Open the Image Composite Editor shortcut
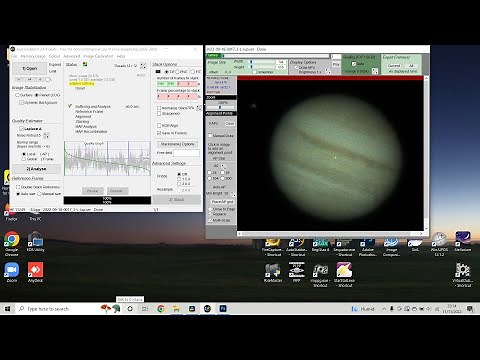This screenshot has width=480, height=360. click(391, 247)
